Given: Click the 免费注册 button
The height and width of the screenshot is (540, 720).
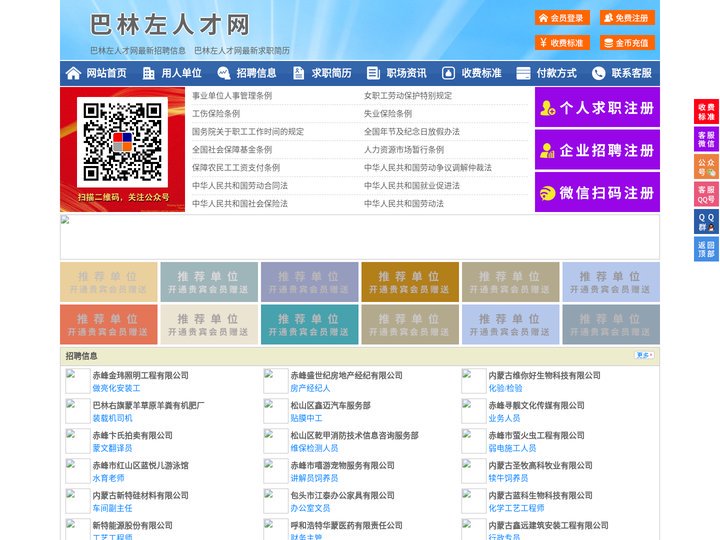Looking at the screenshot, I should [627, 18].
